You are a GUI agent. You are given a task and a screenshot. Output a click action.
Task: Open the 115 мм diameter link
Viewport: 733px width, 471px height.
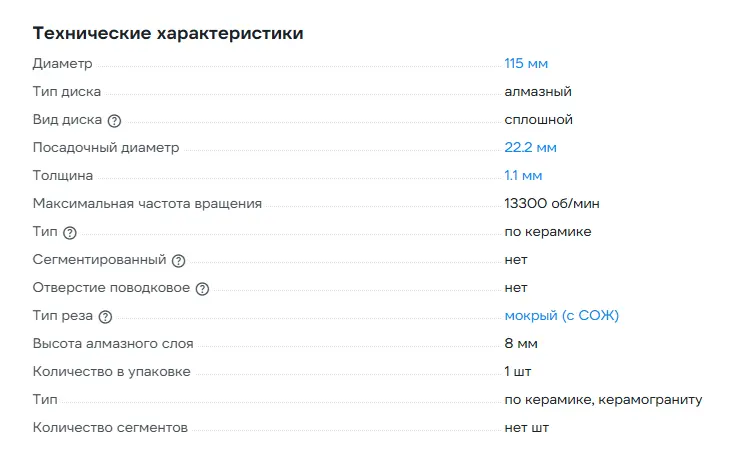pyautogui.click(x=526, y=64)
